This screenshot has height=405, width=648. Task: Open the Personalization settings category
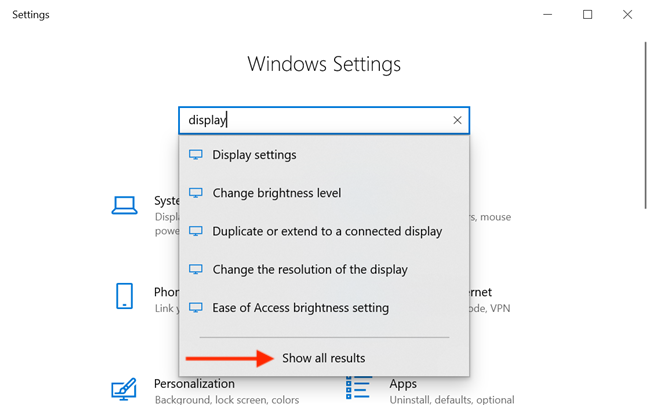coord(194,384)
